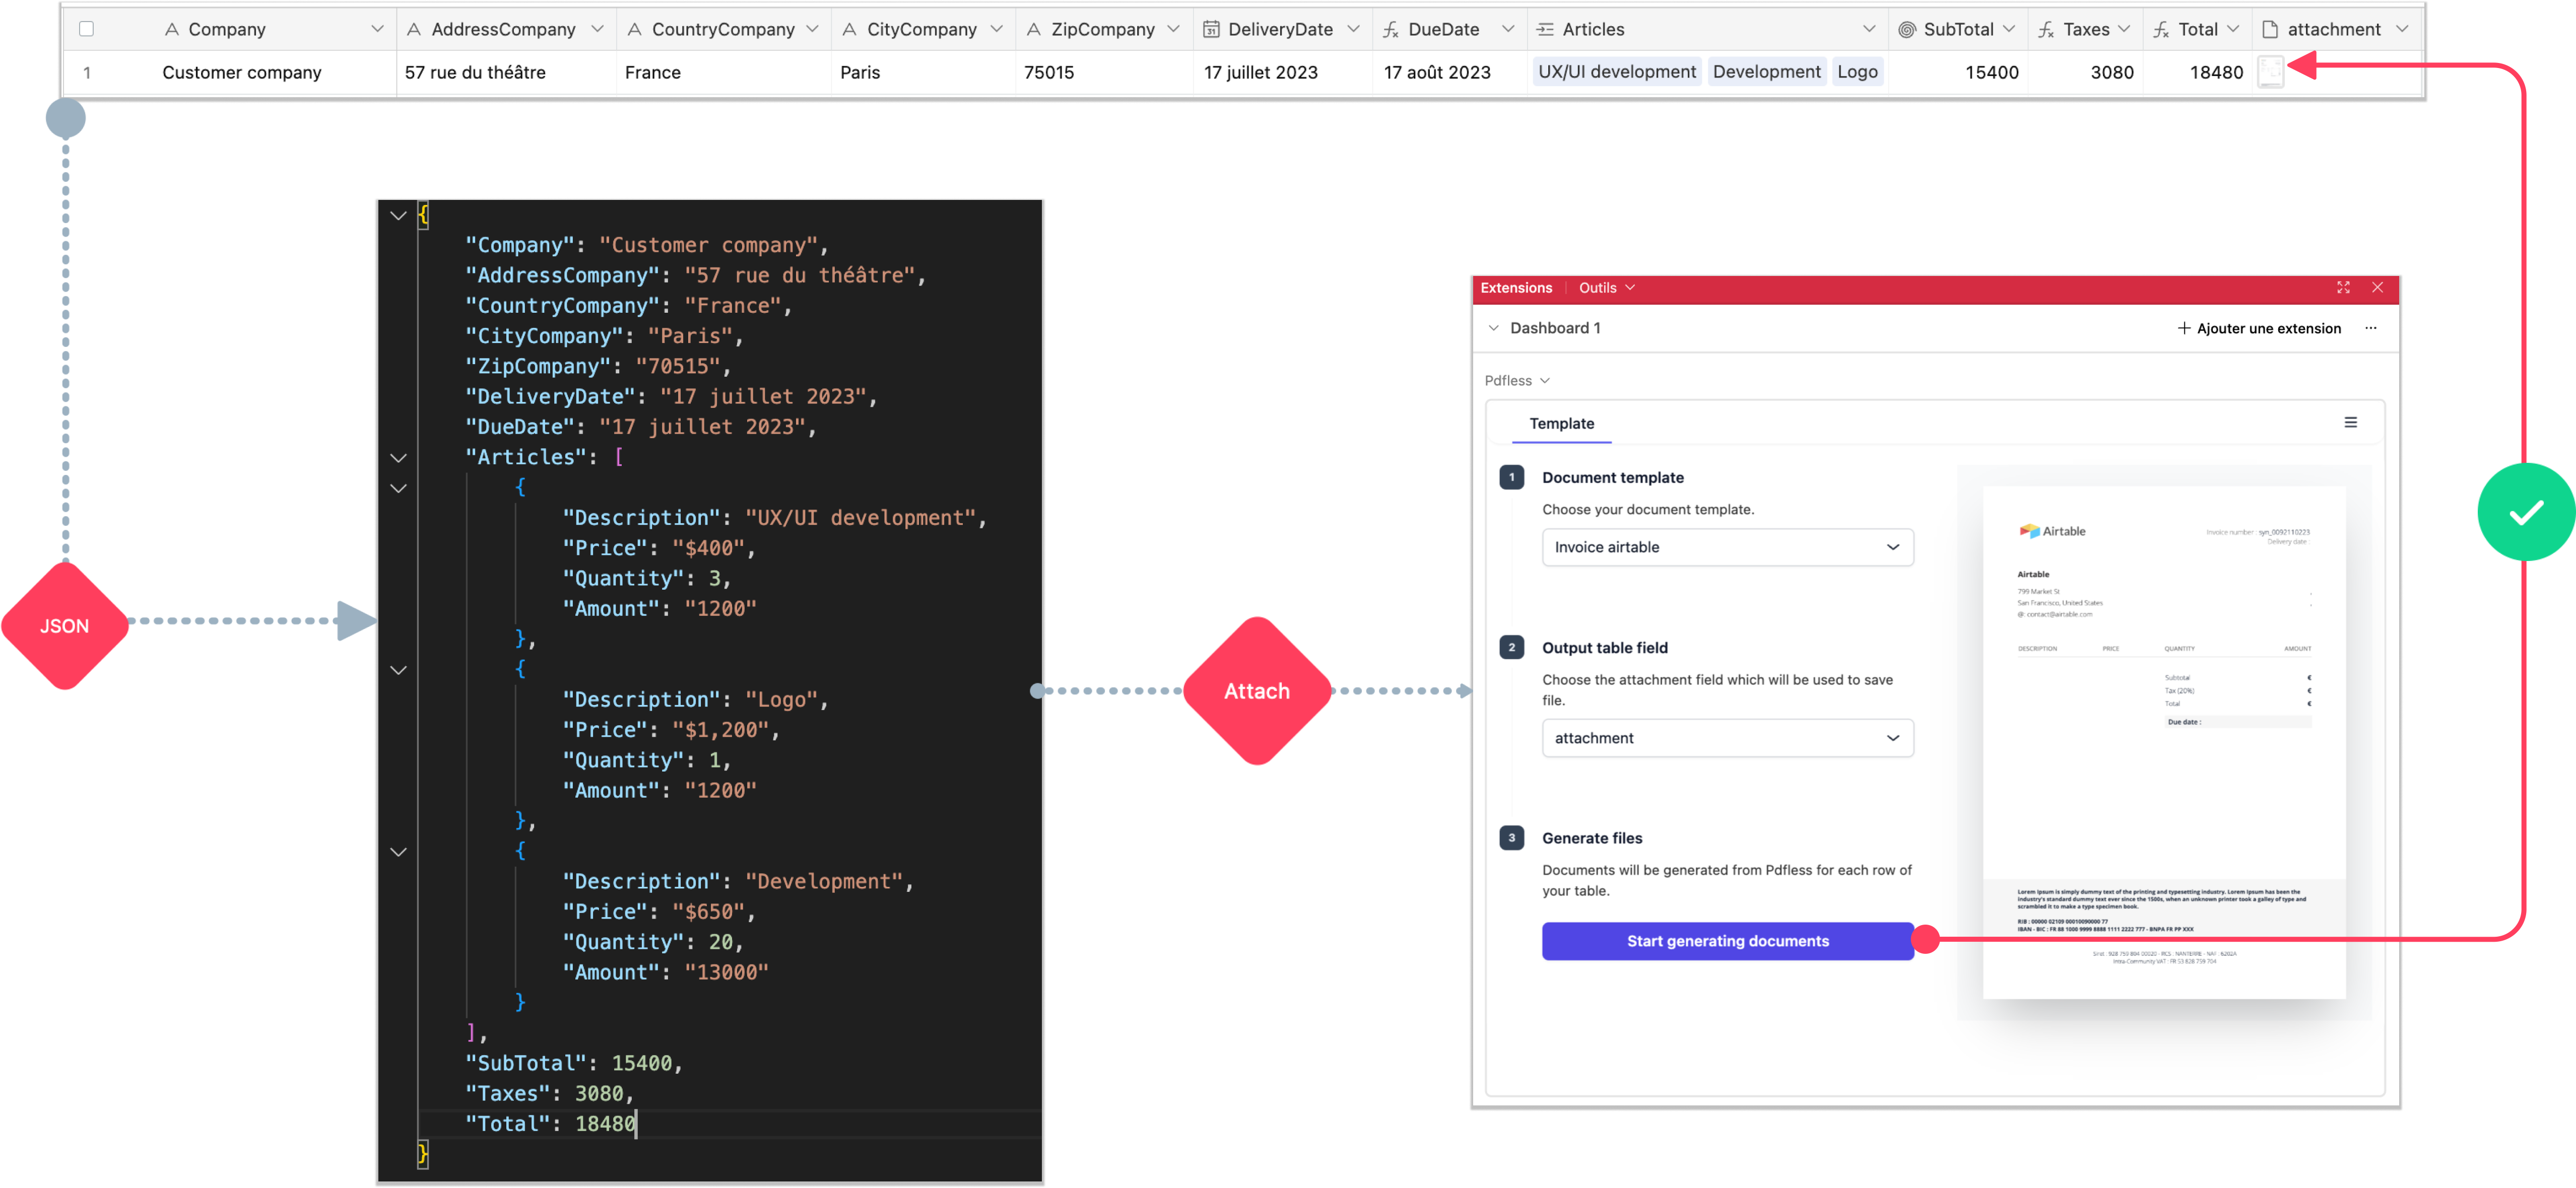
Task: Collapse the Dashboard 1 section
Action: coord(1493,328)
